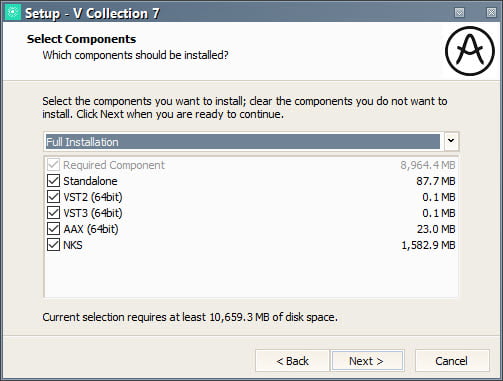Viewport: 503px width, 381px height.
Task: Click the NKS label text
Action: 73,245
